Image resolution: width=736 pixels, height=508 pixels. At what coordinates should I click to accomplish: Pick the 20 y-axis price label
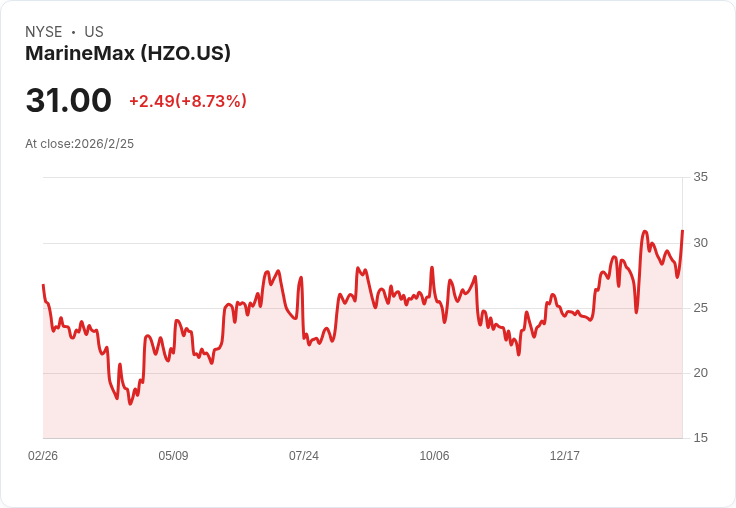pos(700,373)
